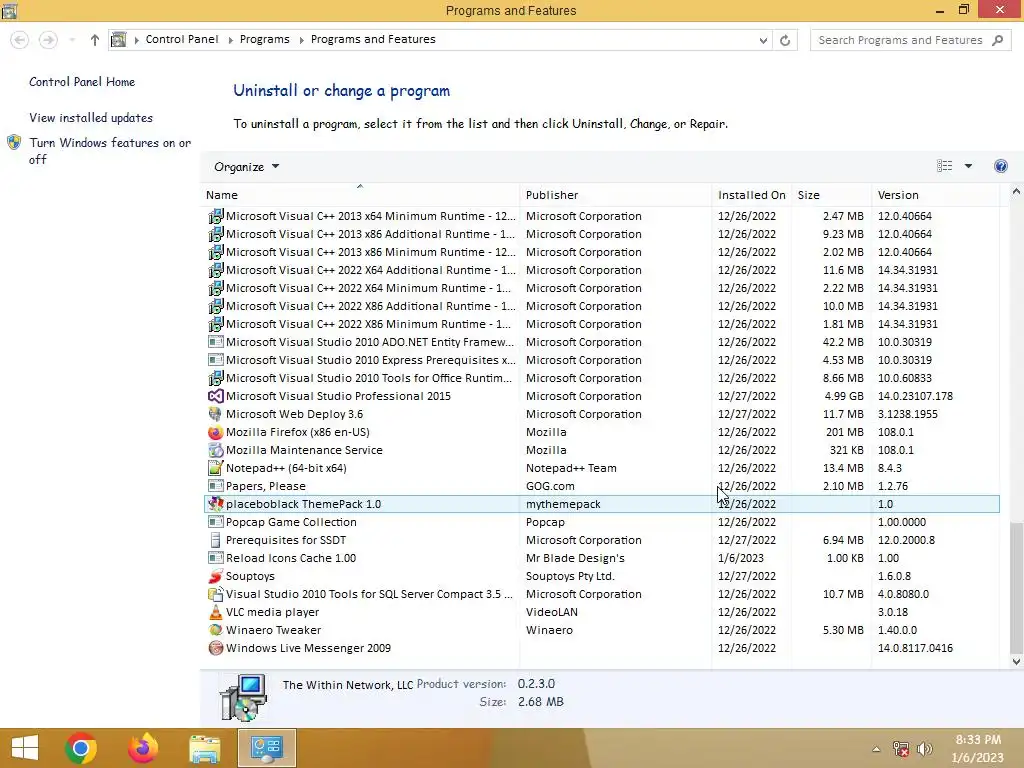Select Control Panel breadcrumb in address bar
Viewport: 1024px width, 768px height.
[182, 39]
